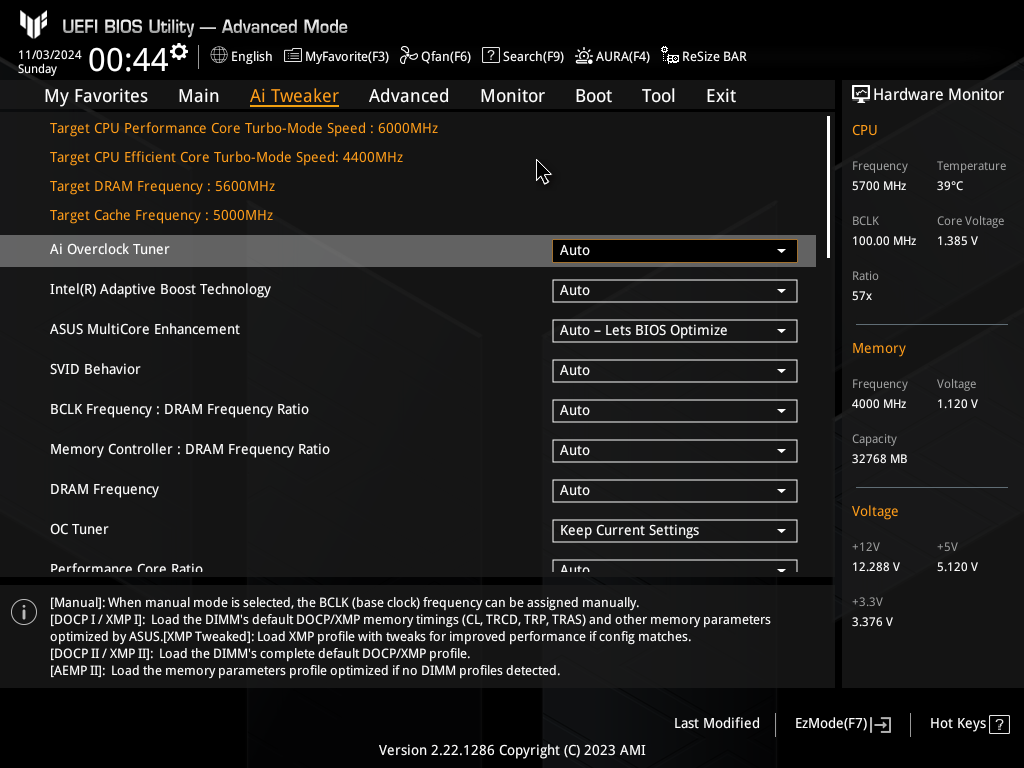
Task: Click the 00:44 clock display
Action: (x=128, y=59)
